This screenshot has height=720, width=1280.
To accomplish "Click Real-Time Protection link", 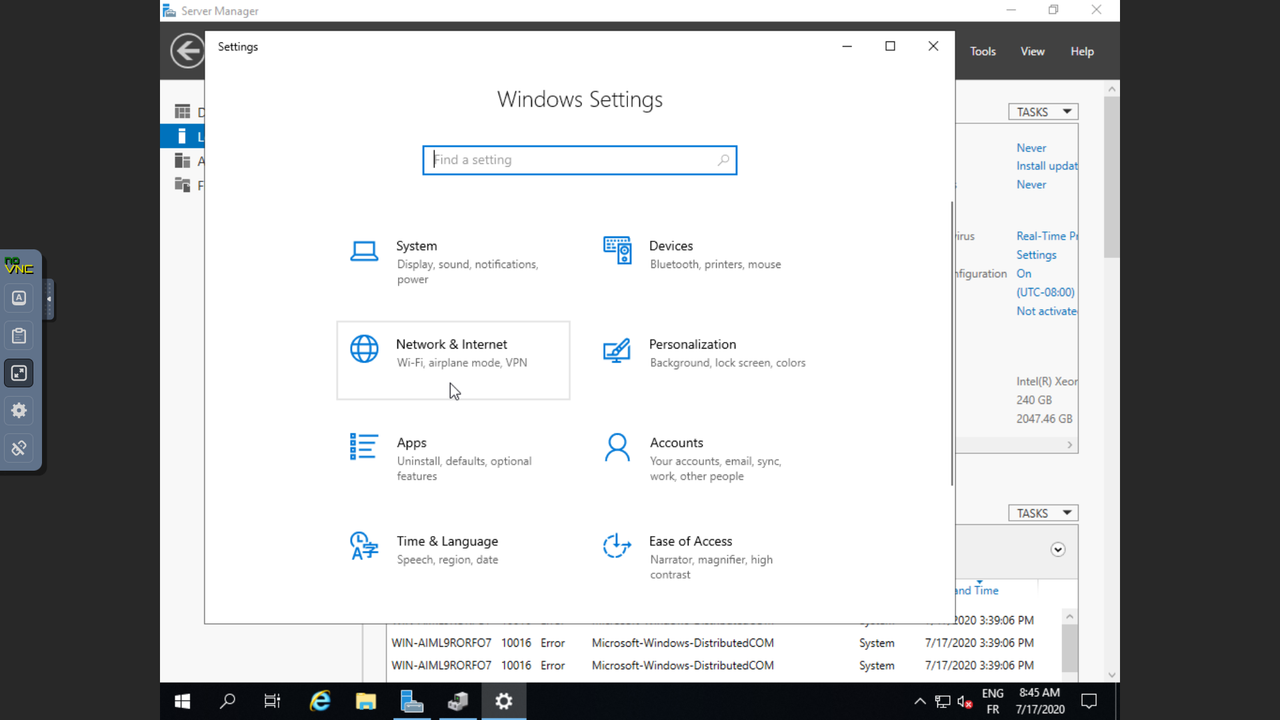I will [1047, 236].
